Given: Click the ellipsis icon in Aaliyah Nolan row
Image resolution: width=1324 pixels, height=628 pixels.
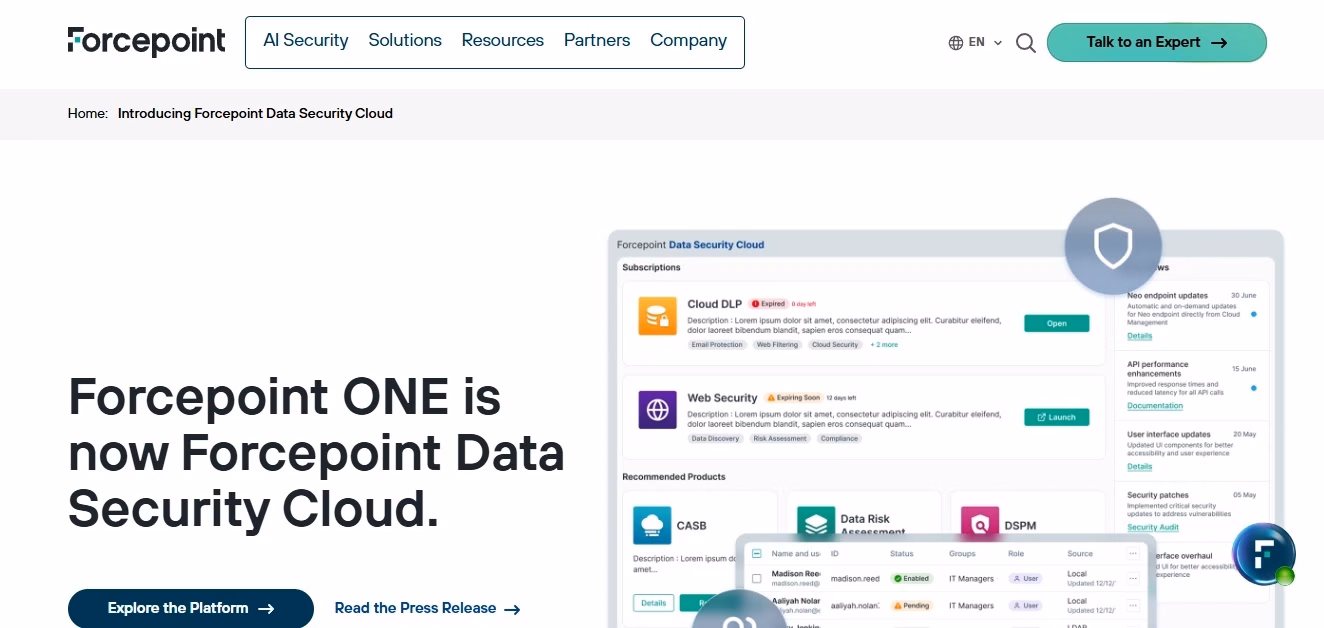Looking at the screenshot, I should 1133,605.
